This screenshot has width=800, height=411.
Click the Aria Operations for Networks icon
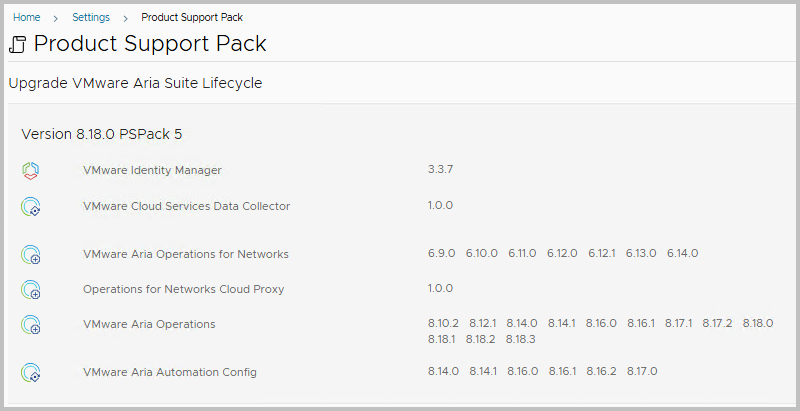[31, 254]
